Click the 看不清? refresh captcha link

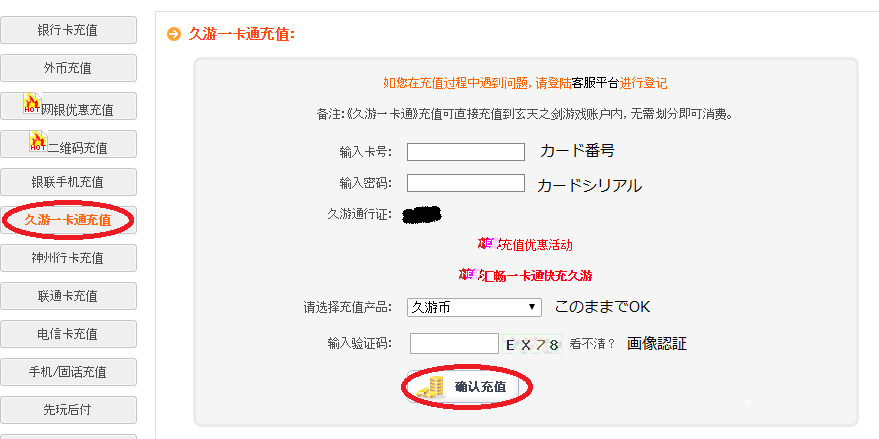pyautogui.click(x=593, y=344)
